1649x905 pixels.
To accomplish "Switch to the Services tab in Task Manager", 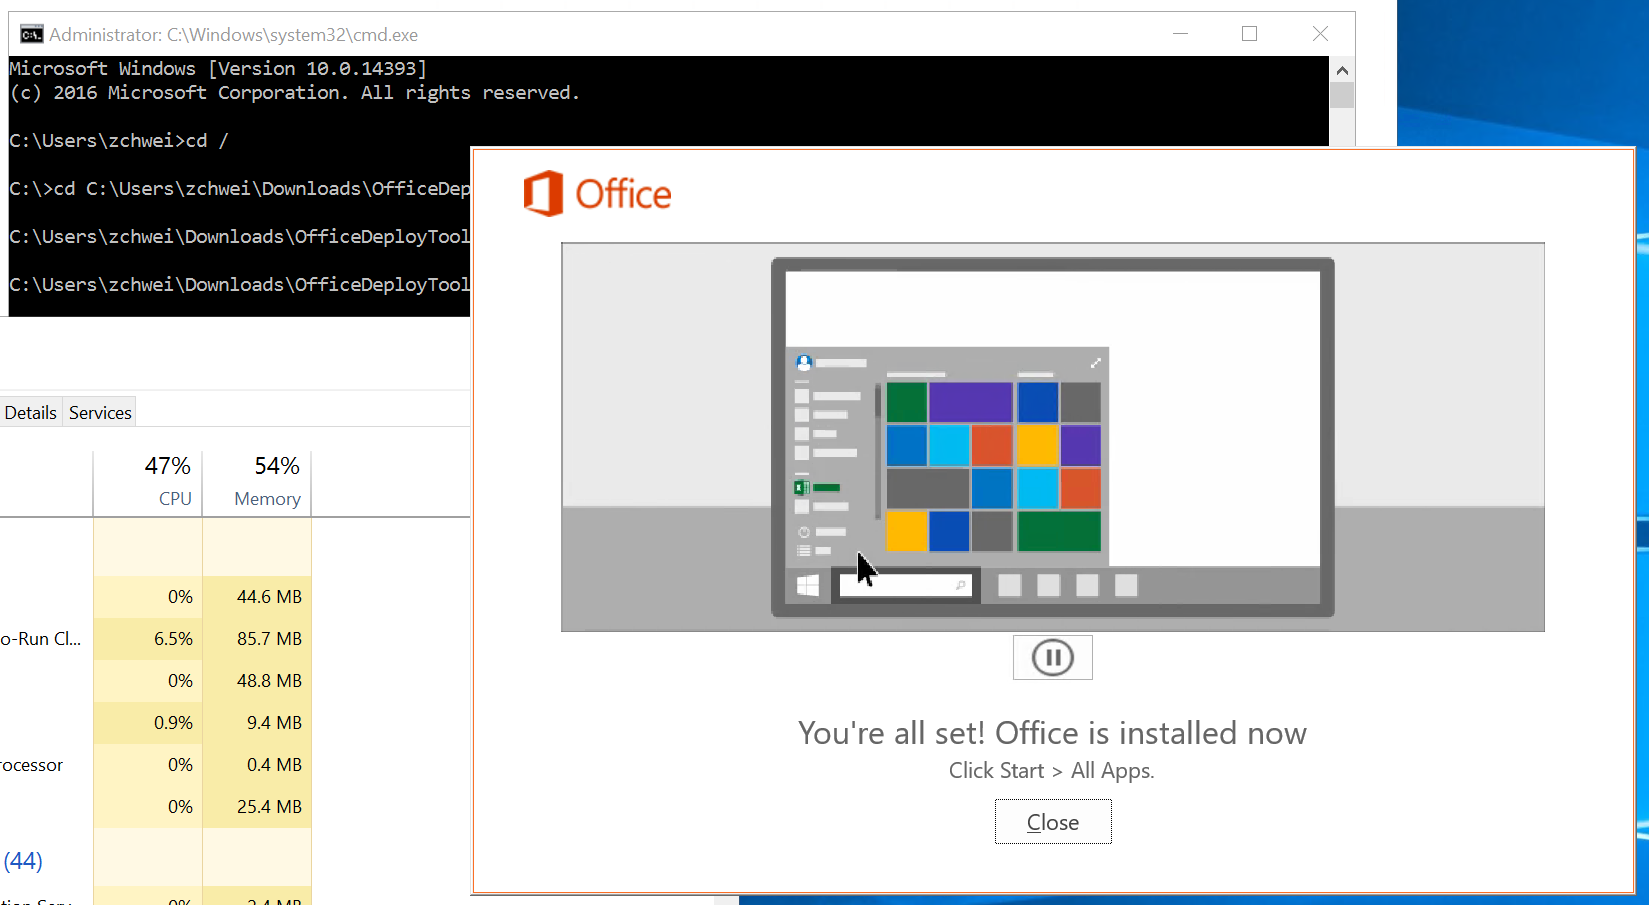I will [x=99, y=411].
